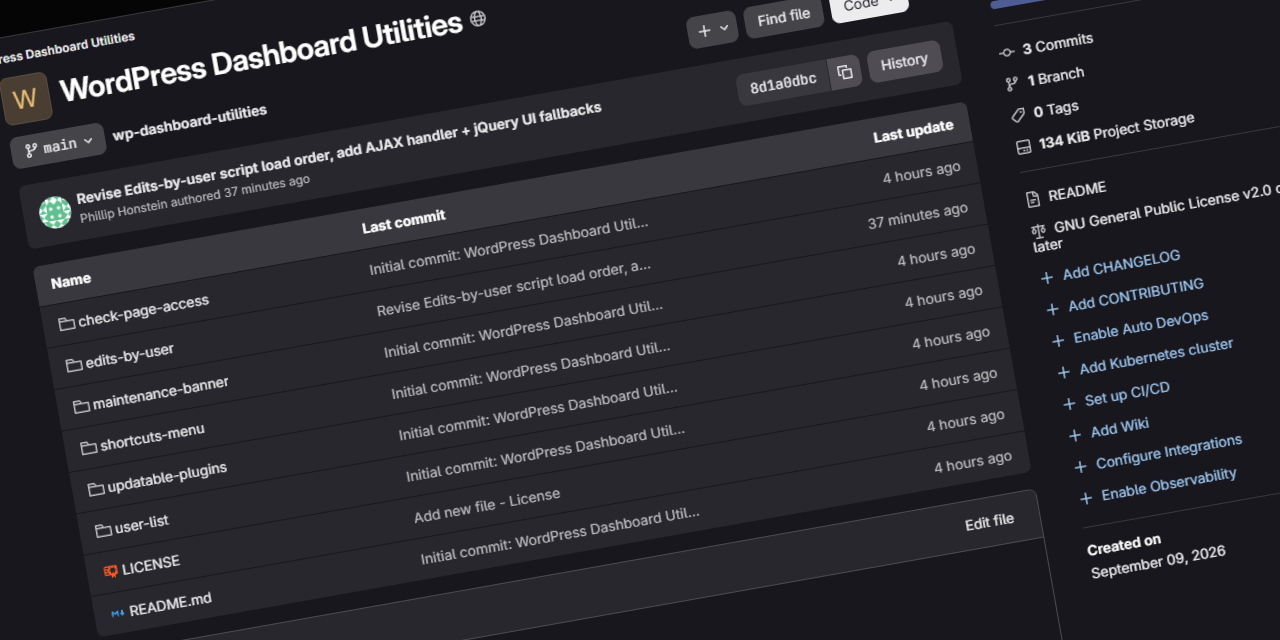Viewport: 1280px width, 640px height.
Task: Click wp-dashboard-utilities breadcrumb path
Action: (190, 123)
